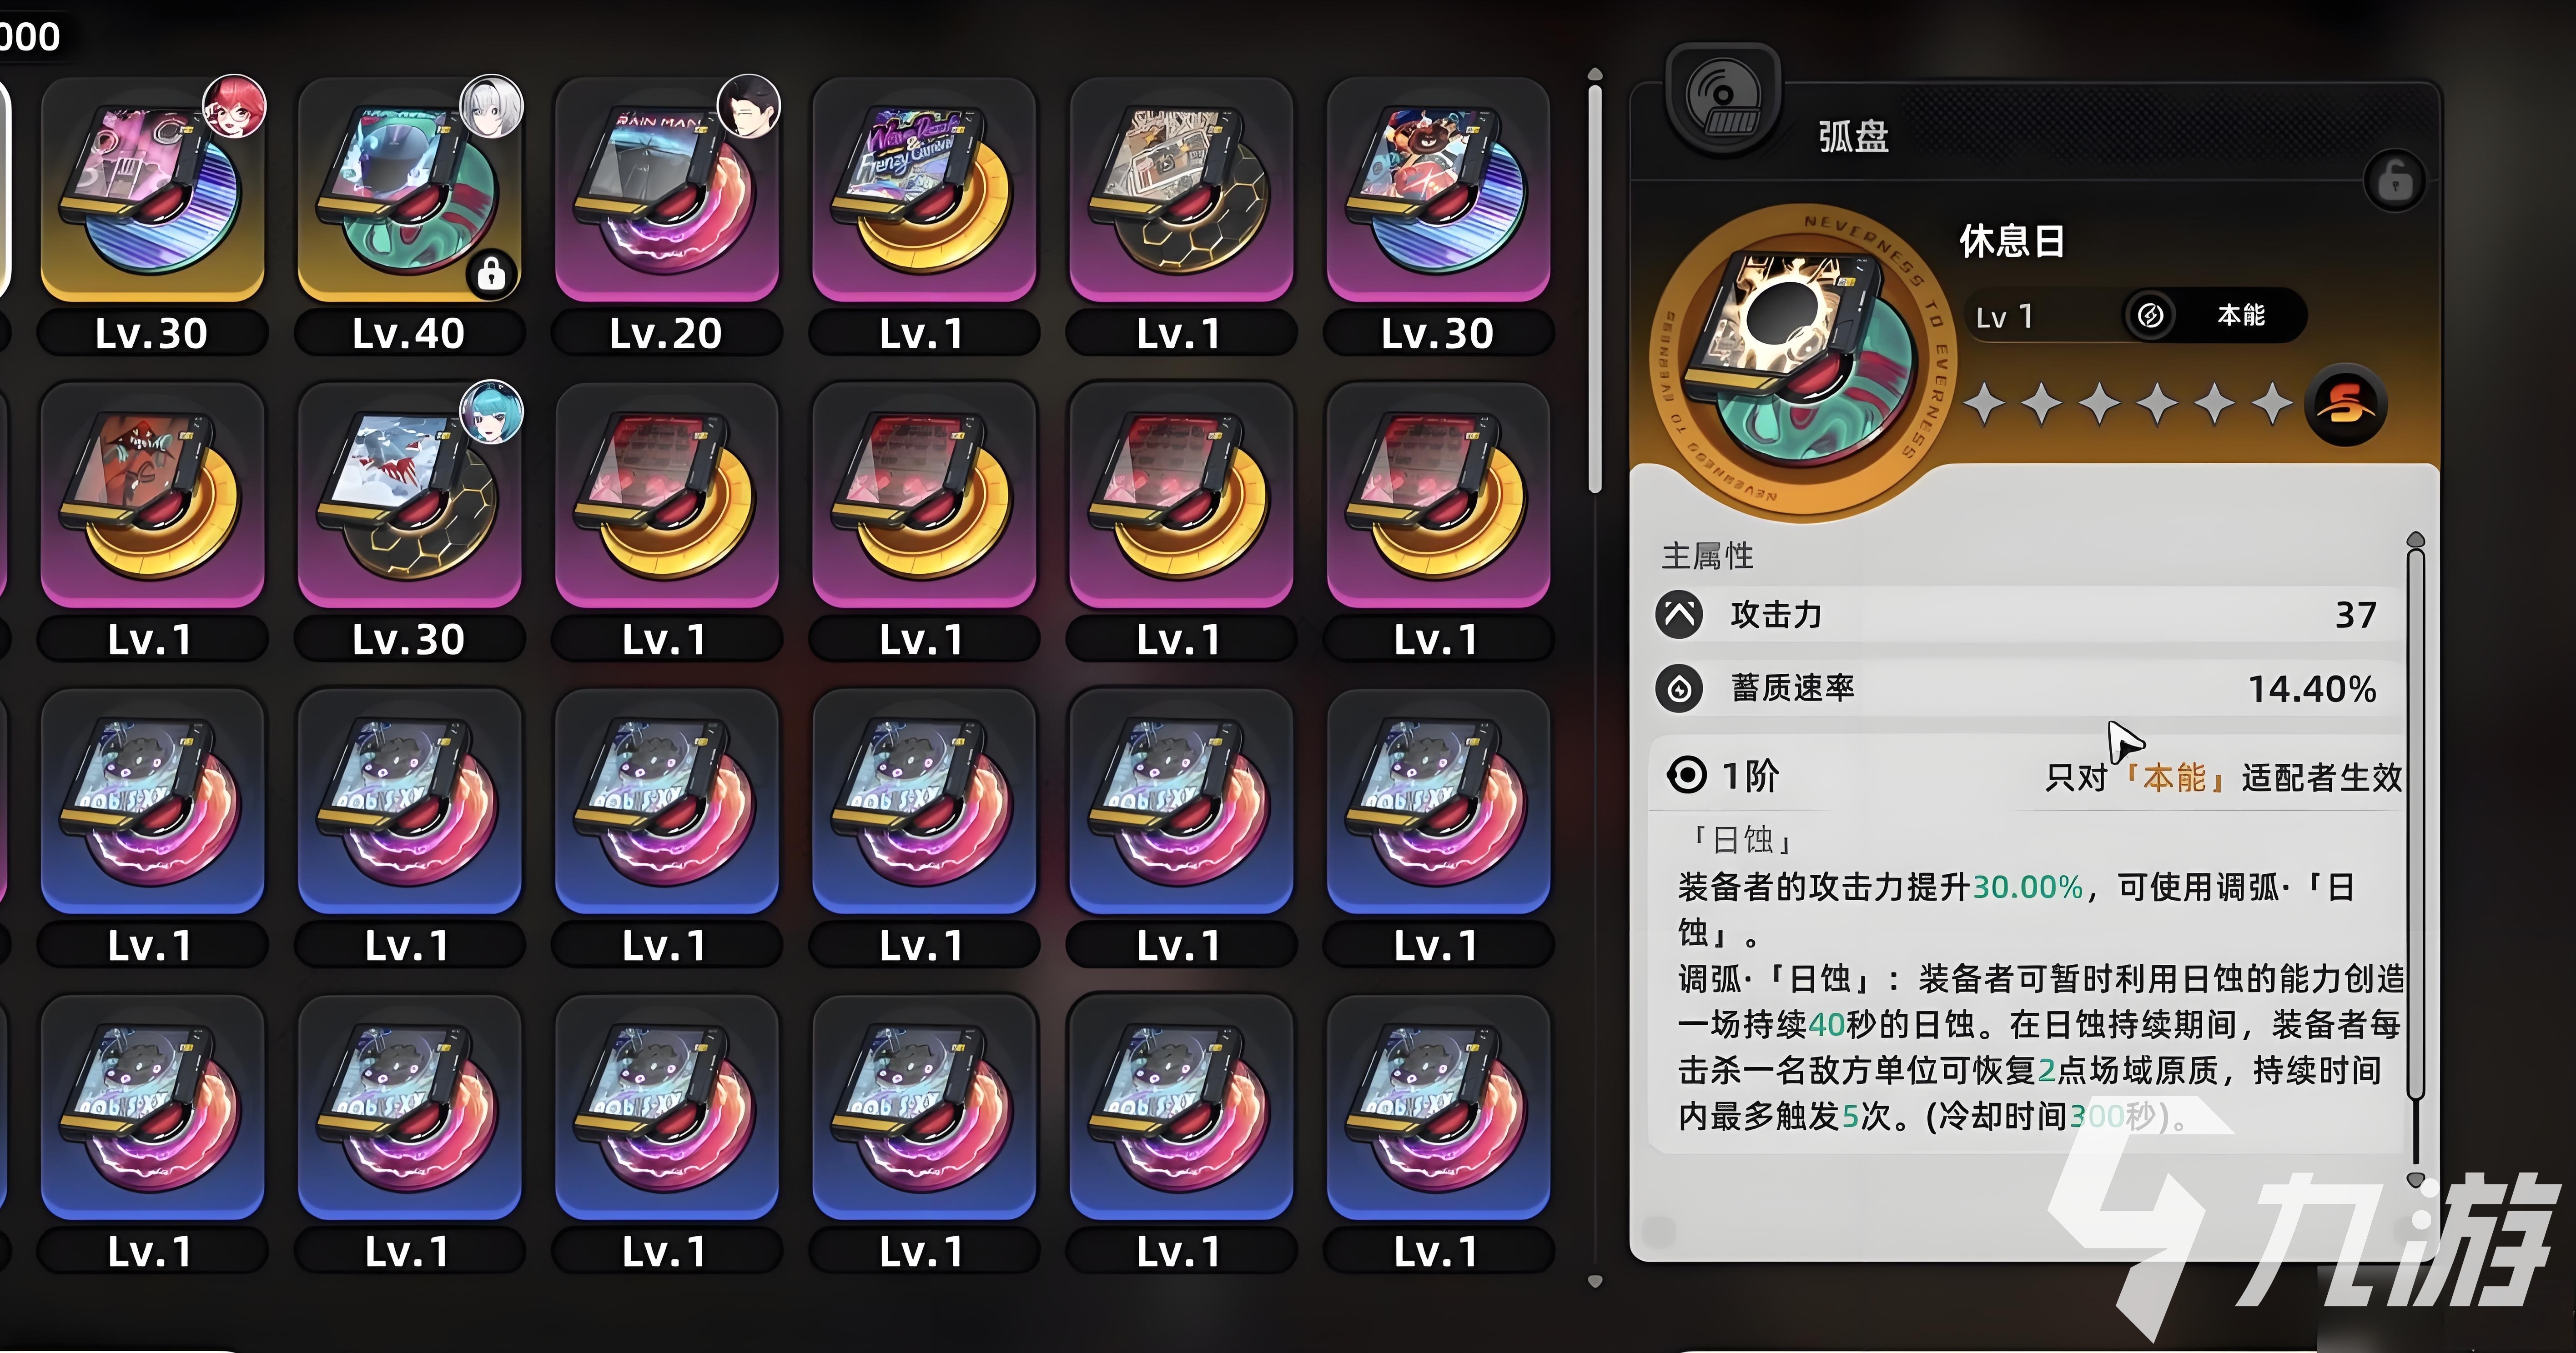
Task: Click the 本能 attribute type icon
Action: [2150, 316]
